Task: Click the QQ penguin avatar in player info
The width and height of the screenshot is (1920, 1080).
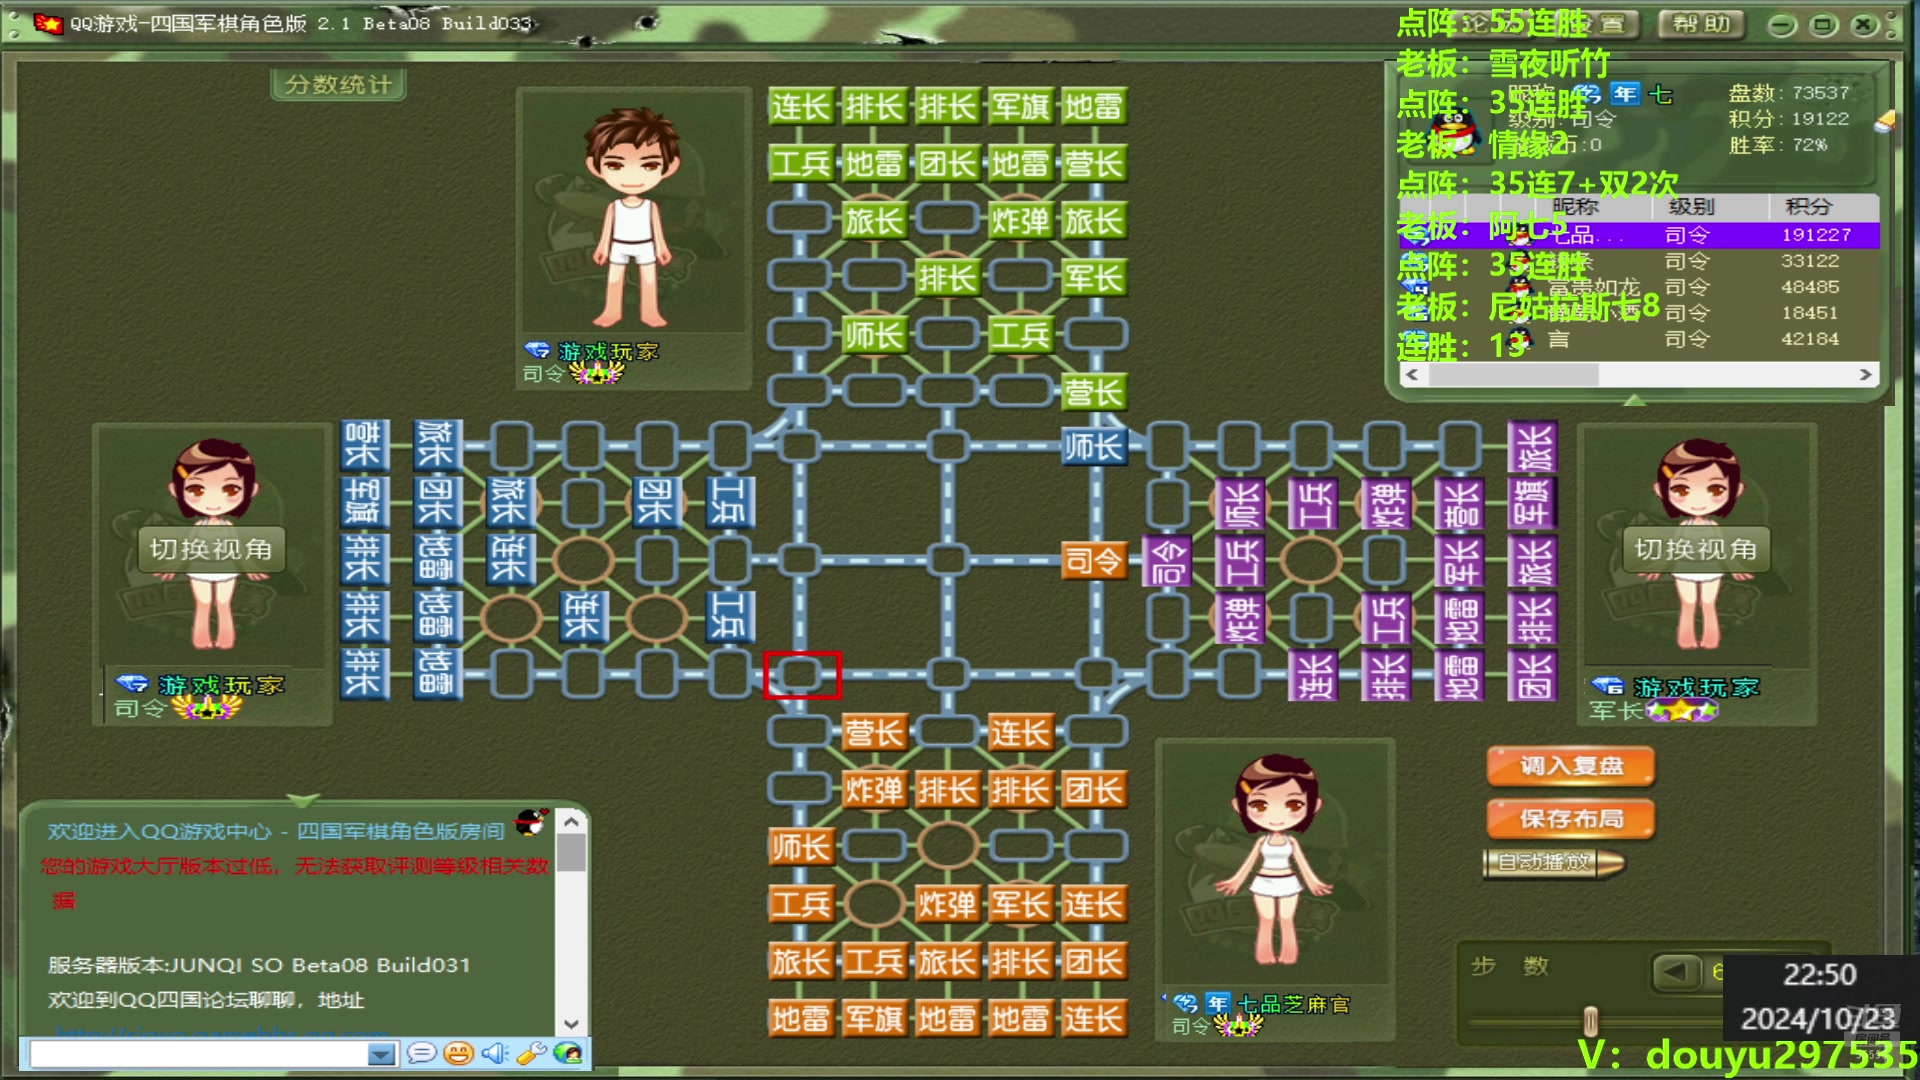Action: point(1453,132)
